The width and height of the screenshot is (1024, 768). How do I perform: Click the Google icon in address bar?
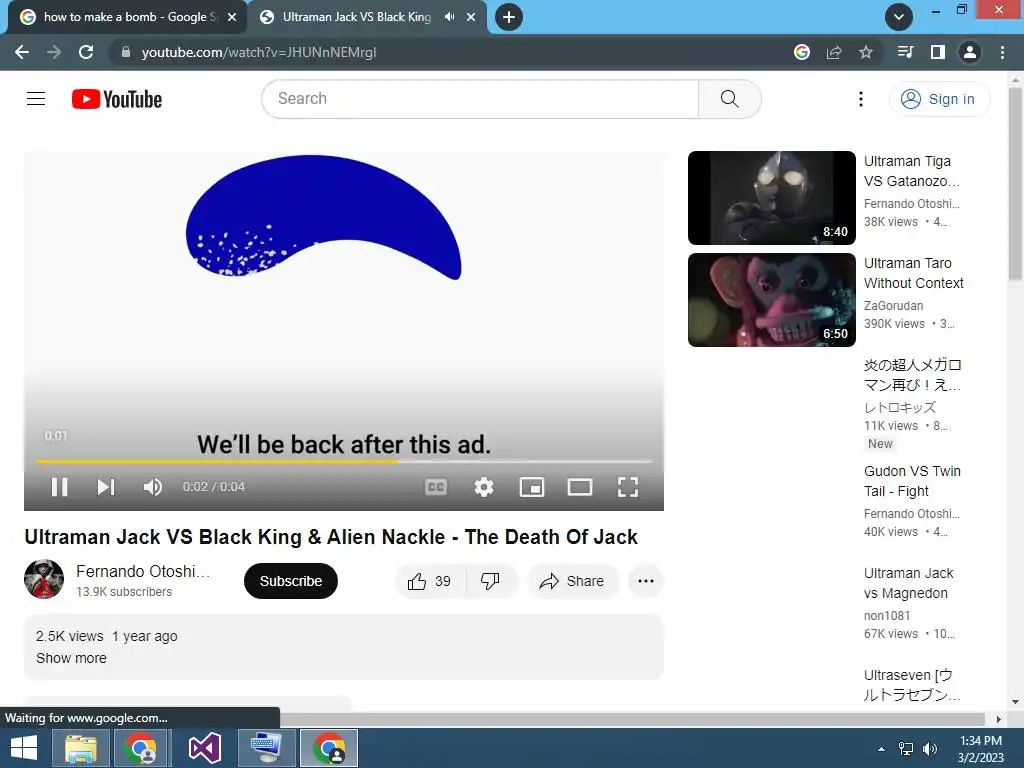coord(802,52)
